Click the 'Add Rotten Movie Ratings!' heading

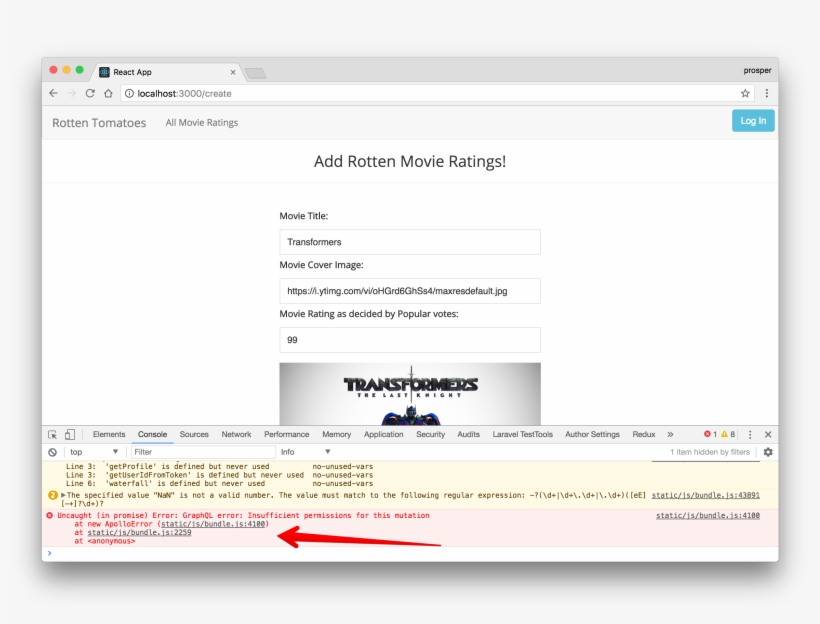[410, 161]
